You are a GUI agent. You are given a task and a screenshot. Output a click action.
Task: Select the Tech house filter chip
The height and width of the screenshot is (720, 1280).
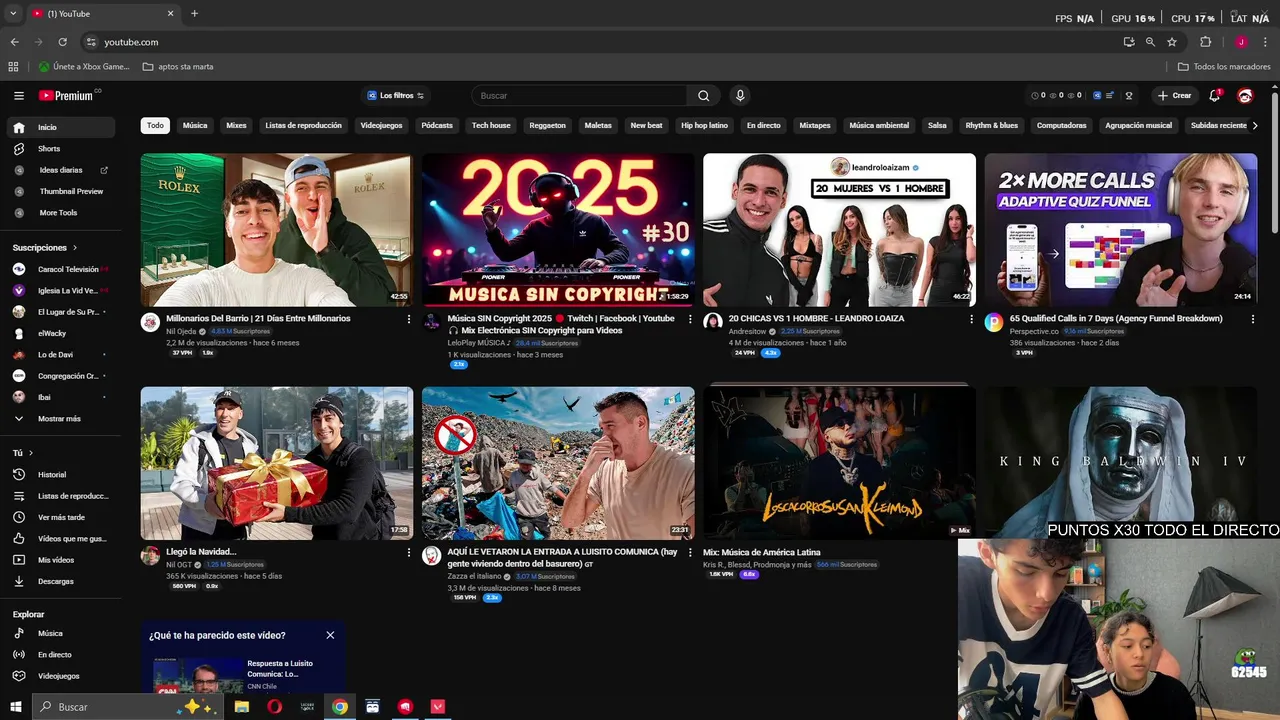click(491, 126)
